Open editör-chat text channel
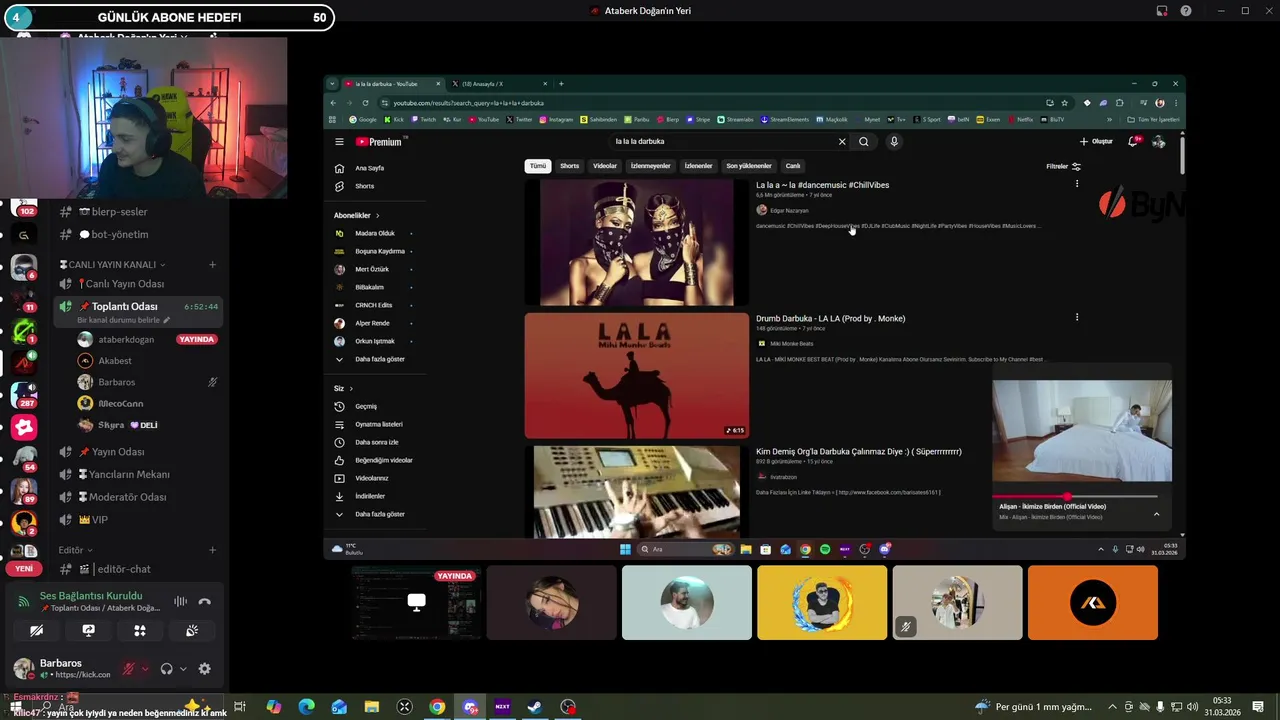Screen dimensions: 1280x720 (x=124, y=569)
